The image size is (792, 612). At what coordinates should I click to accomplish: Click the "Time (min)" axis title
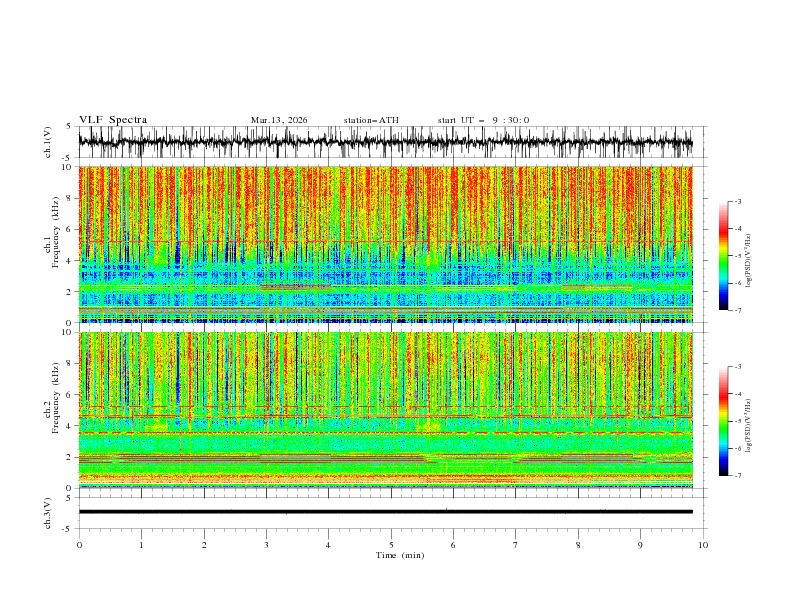pyautogui.click(x=400, y=555)
